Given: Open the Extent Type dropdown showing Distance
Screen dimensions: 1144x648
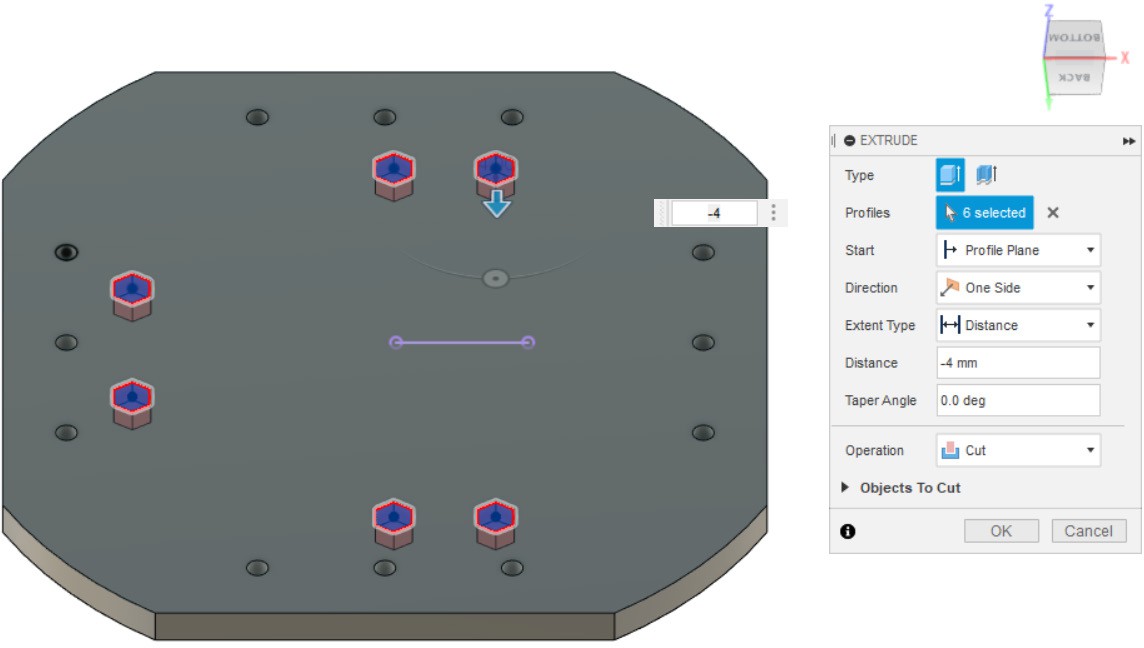Looking at the screenshot, I should coord(1018,325).
